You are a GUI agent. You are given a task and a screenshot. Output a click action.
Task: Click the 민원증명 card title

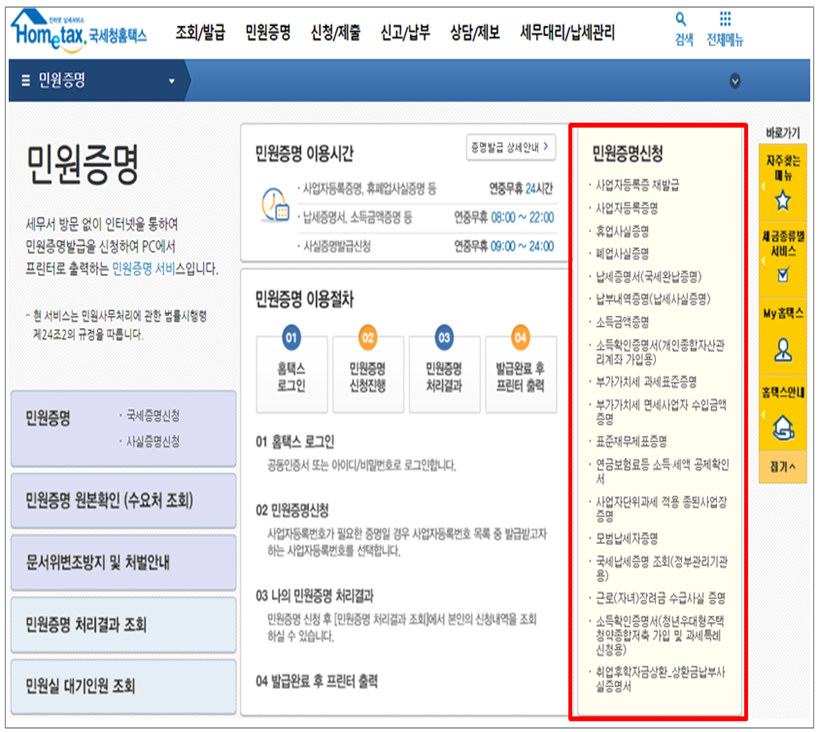click(x=48, y=418)
